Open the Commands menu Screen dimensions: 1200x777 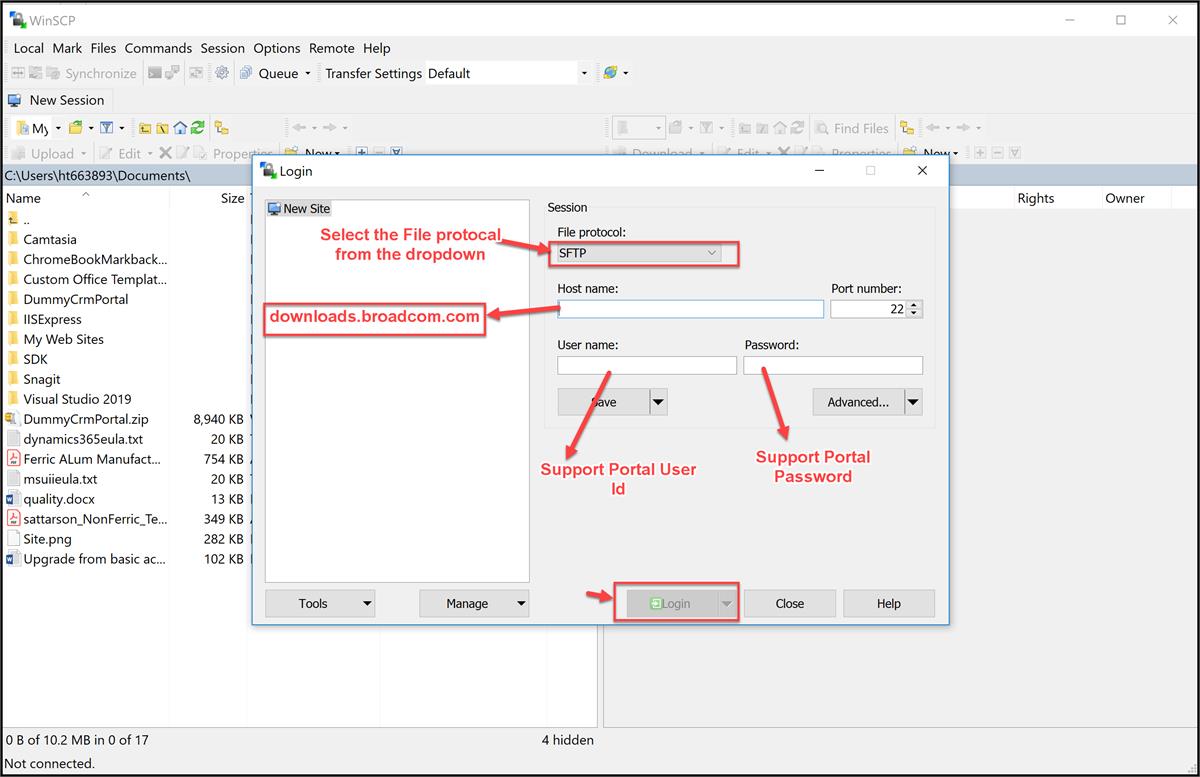coord(158,48)
